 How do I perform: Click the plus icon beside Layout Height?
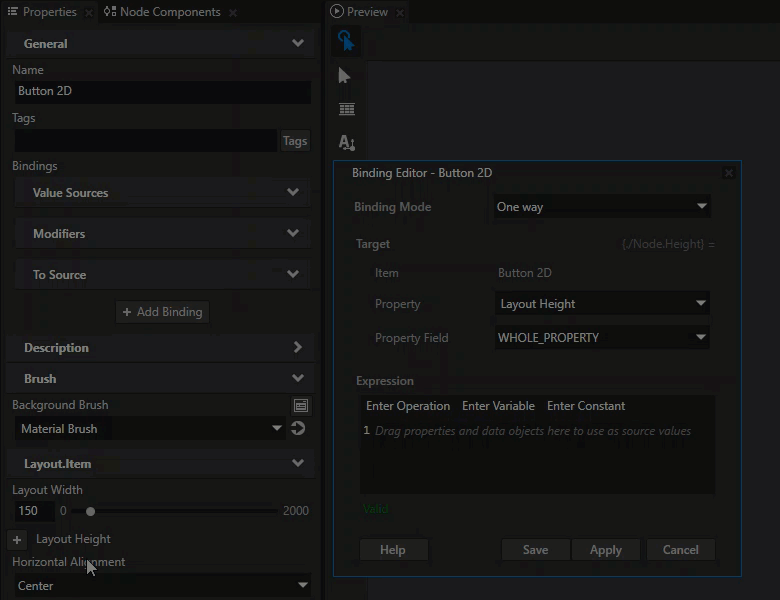tap(17, 540)
